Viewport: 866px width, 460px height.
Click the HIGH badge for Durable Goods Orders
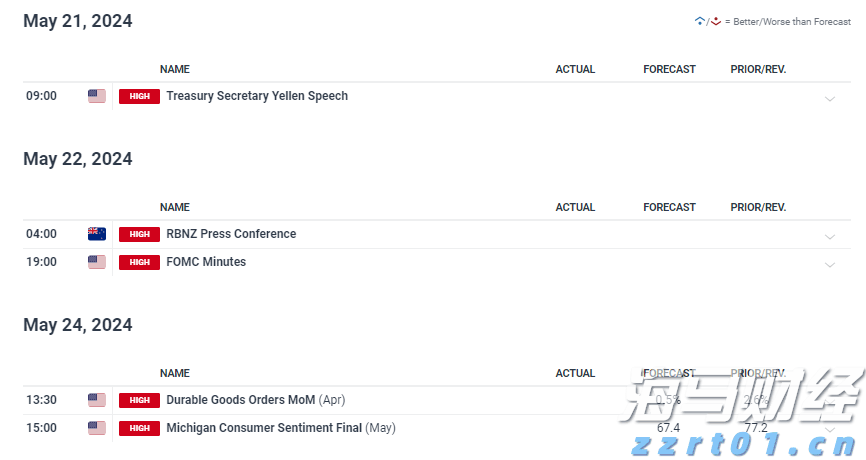(139, 400)
